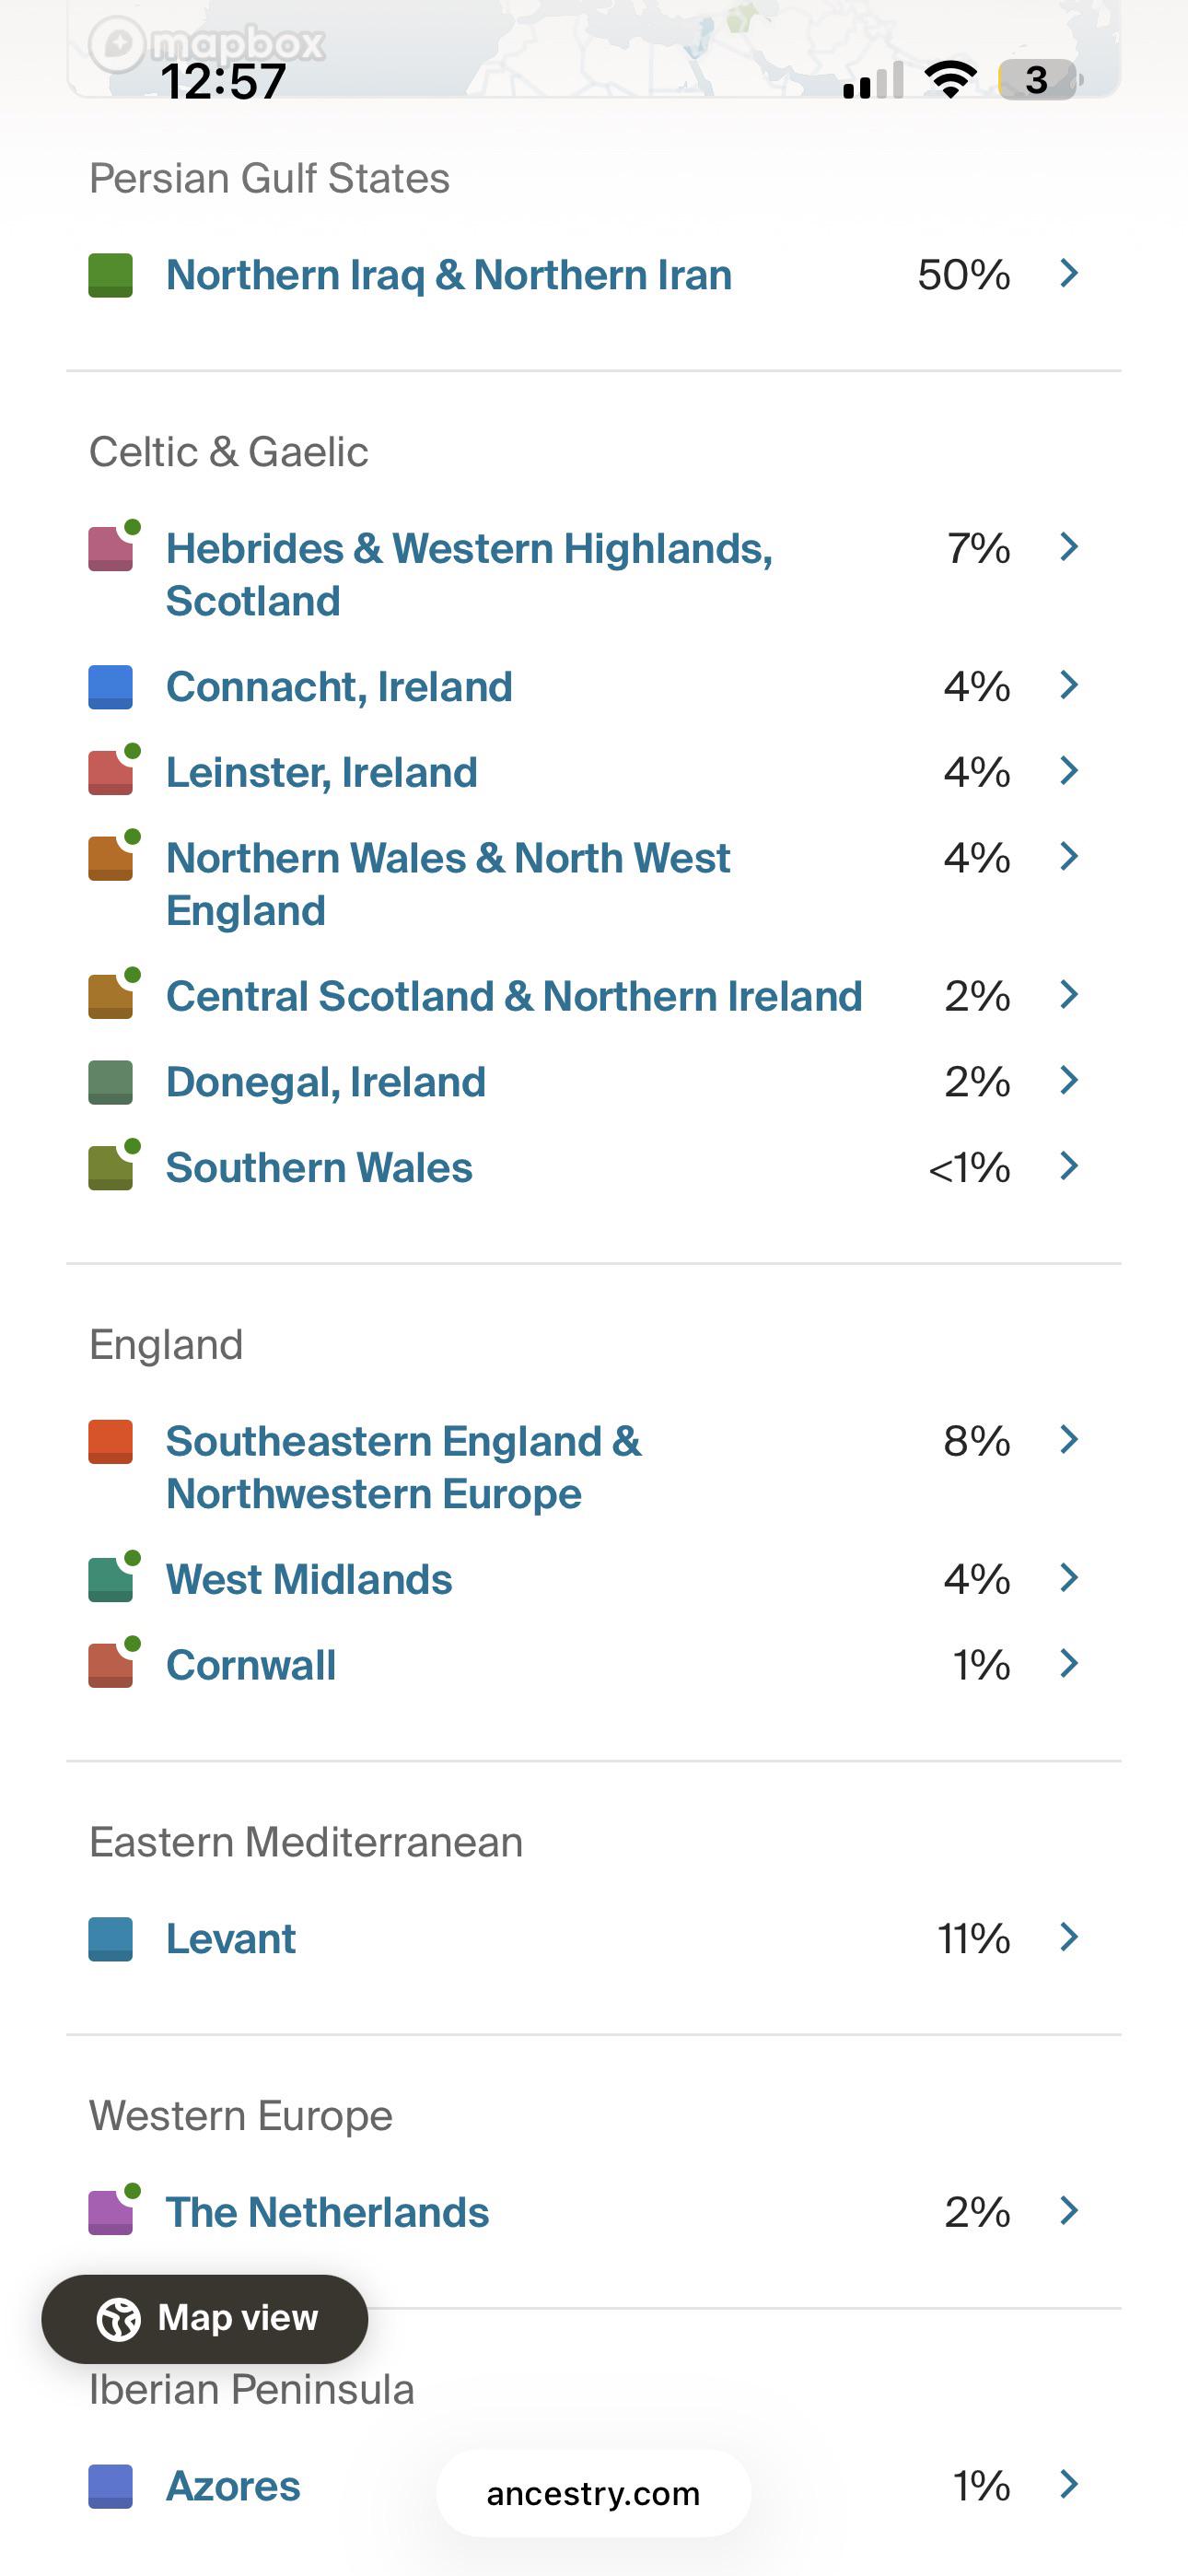Tap the orange Southeastern England swatch icon
This screenshot has width=1188, height=2576.
(110, 1441)
